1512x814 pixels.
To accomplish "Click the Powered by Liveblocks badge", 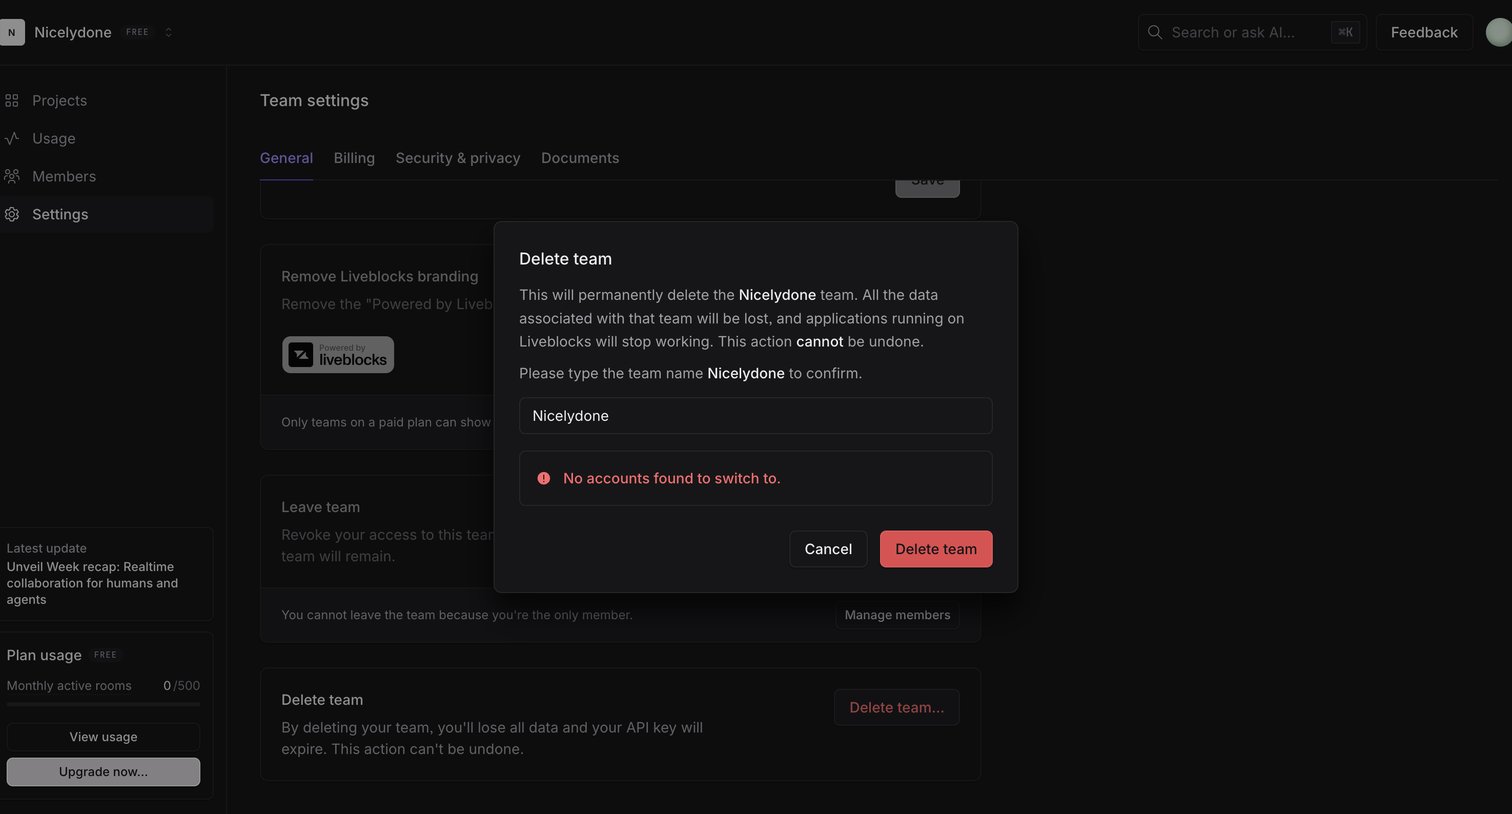I will [338, 354].
